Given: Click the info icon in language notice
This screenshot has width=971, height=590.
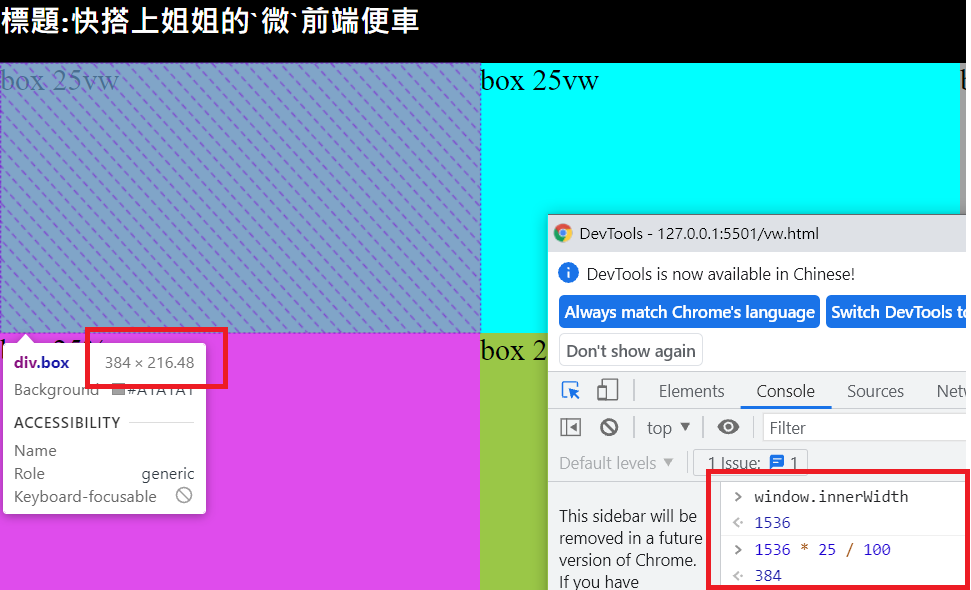Looking at the screenshot, I should (568, 273).
